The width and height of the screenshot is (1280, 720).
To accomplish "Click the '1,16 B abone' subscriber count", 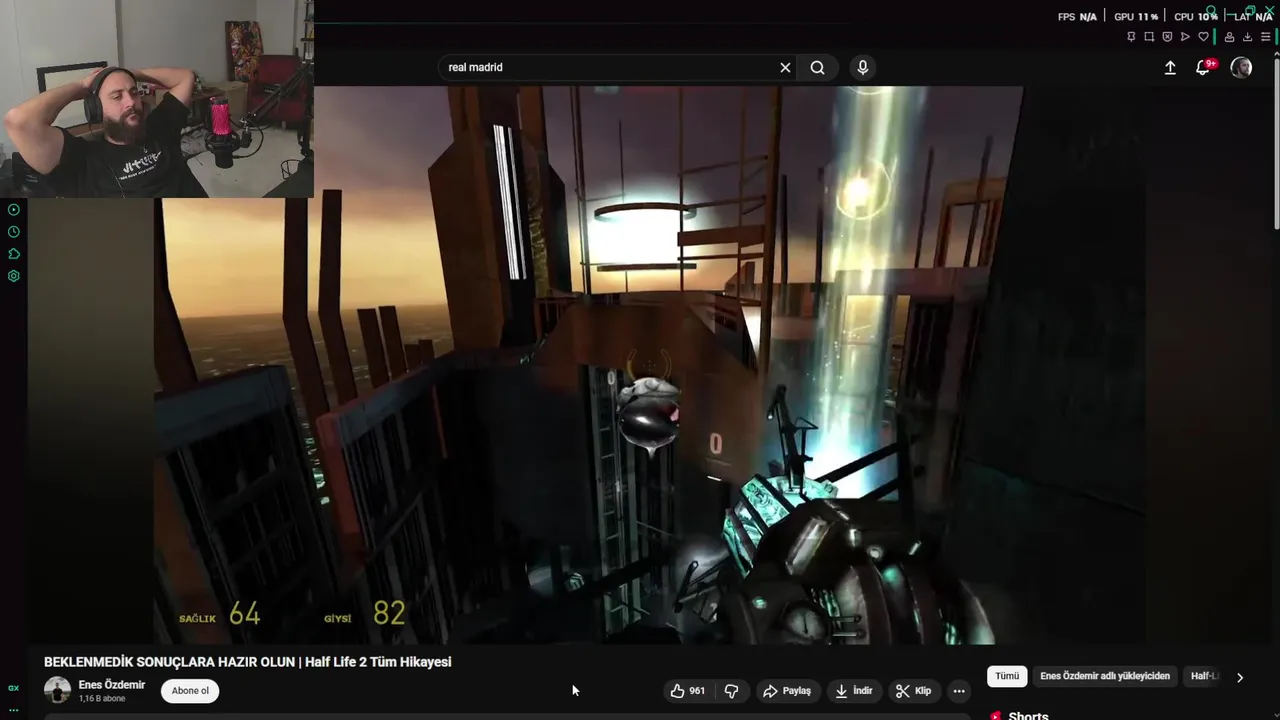I will click(102, 699).
